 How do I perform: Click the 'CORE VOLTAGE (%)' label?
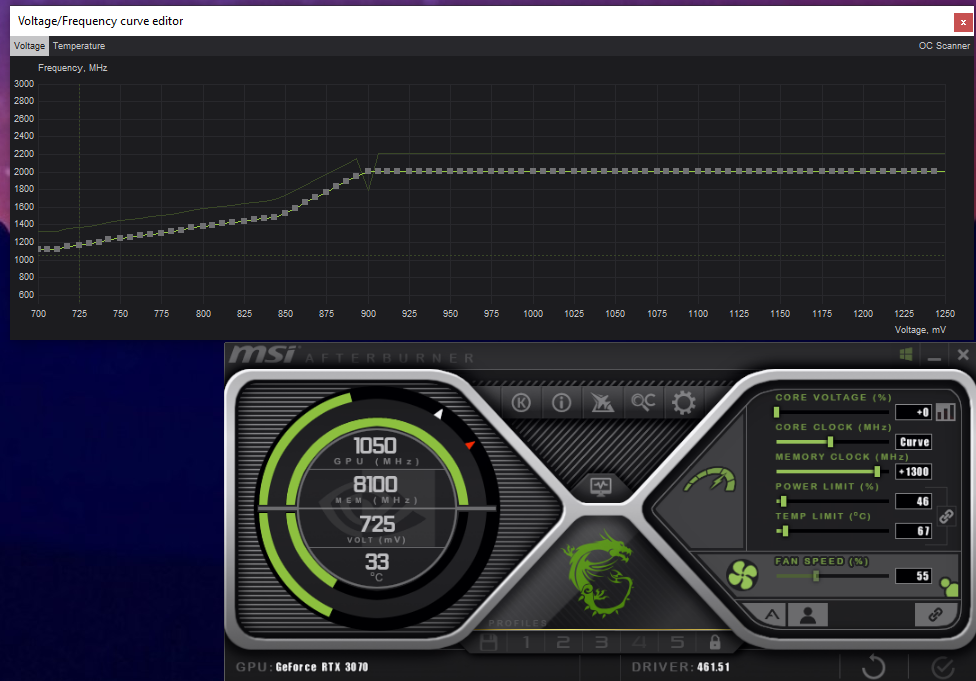click(833, 397)
